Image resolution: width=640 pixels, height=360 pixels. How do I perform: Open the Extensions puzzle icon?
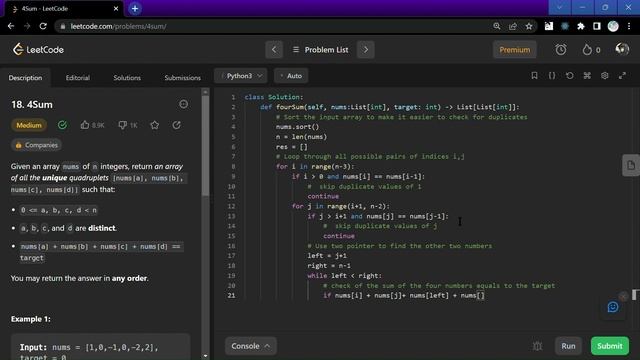click(580, 26)
